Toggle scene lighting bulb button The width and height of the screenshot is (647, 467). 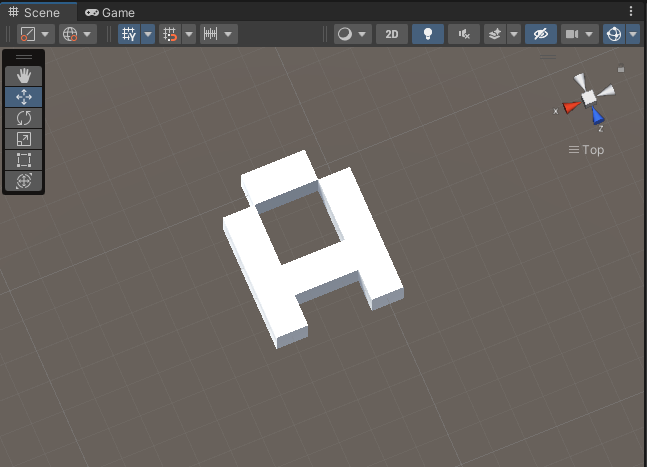point(428,34)
